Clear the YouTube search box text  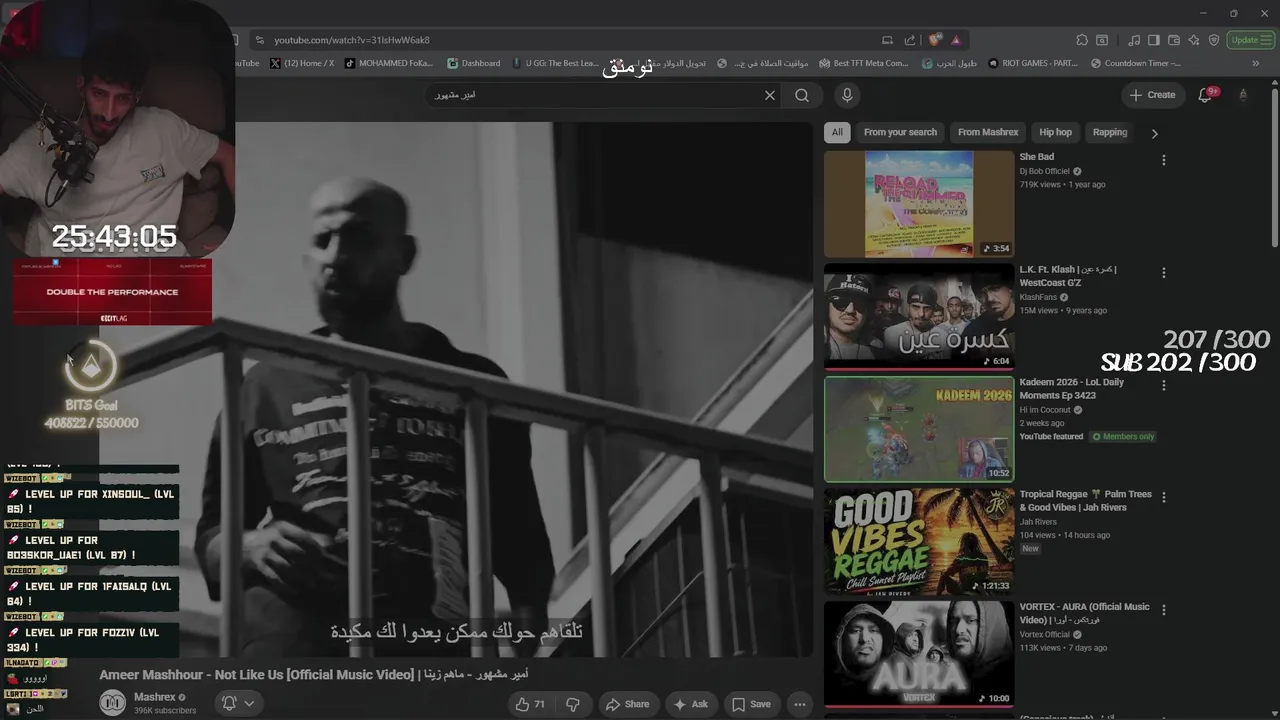[770, 95]
